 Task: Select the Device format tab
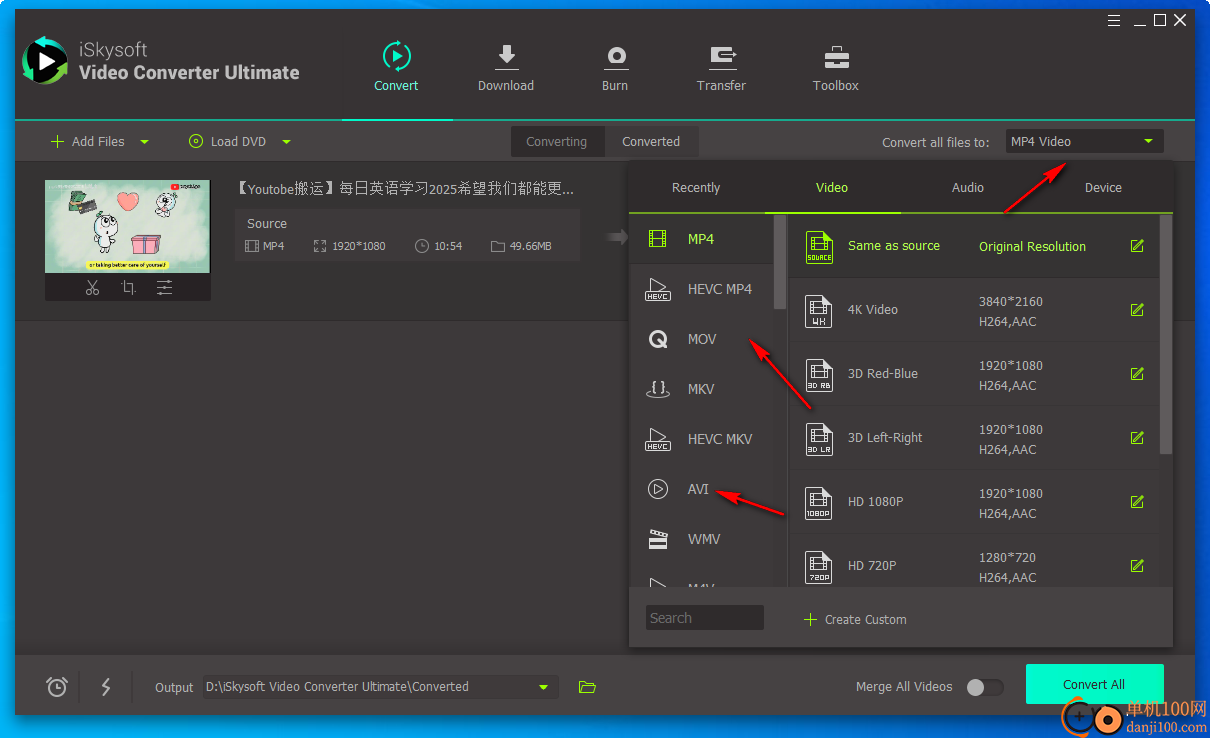(x=1103, y=188)
